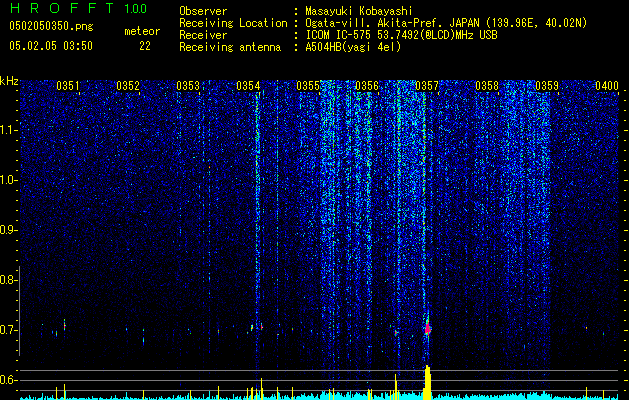Click the 0356 time marker

[x=367, y=86]
